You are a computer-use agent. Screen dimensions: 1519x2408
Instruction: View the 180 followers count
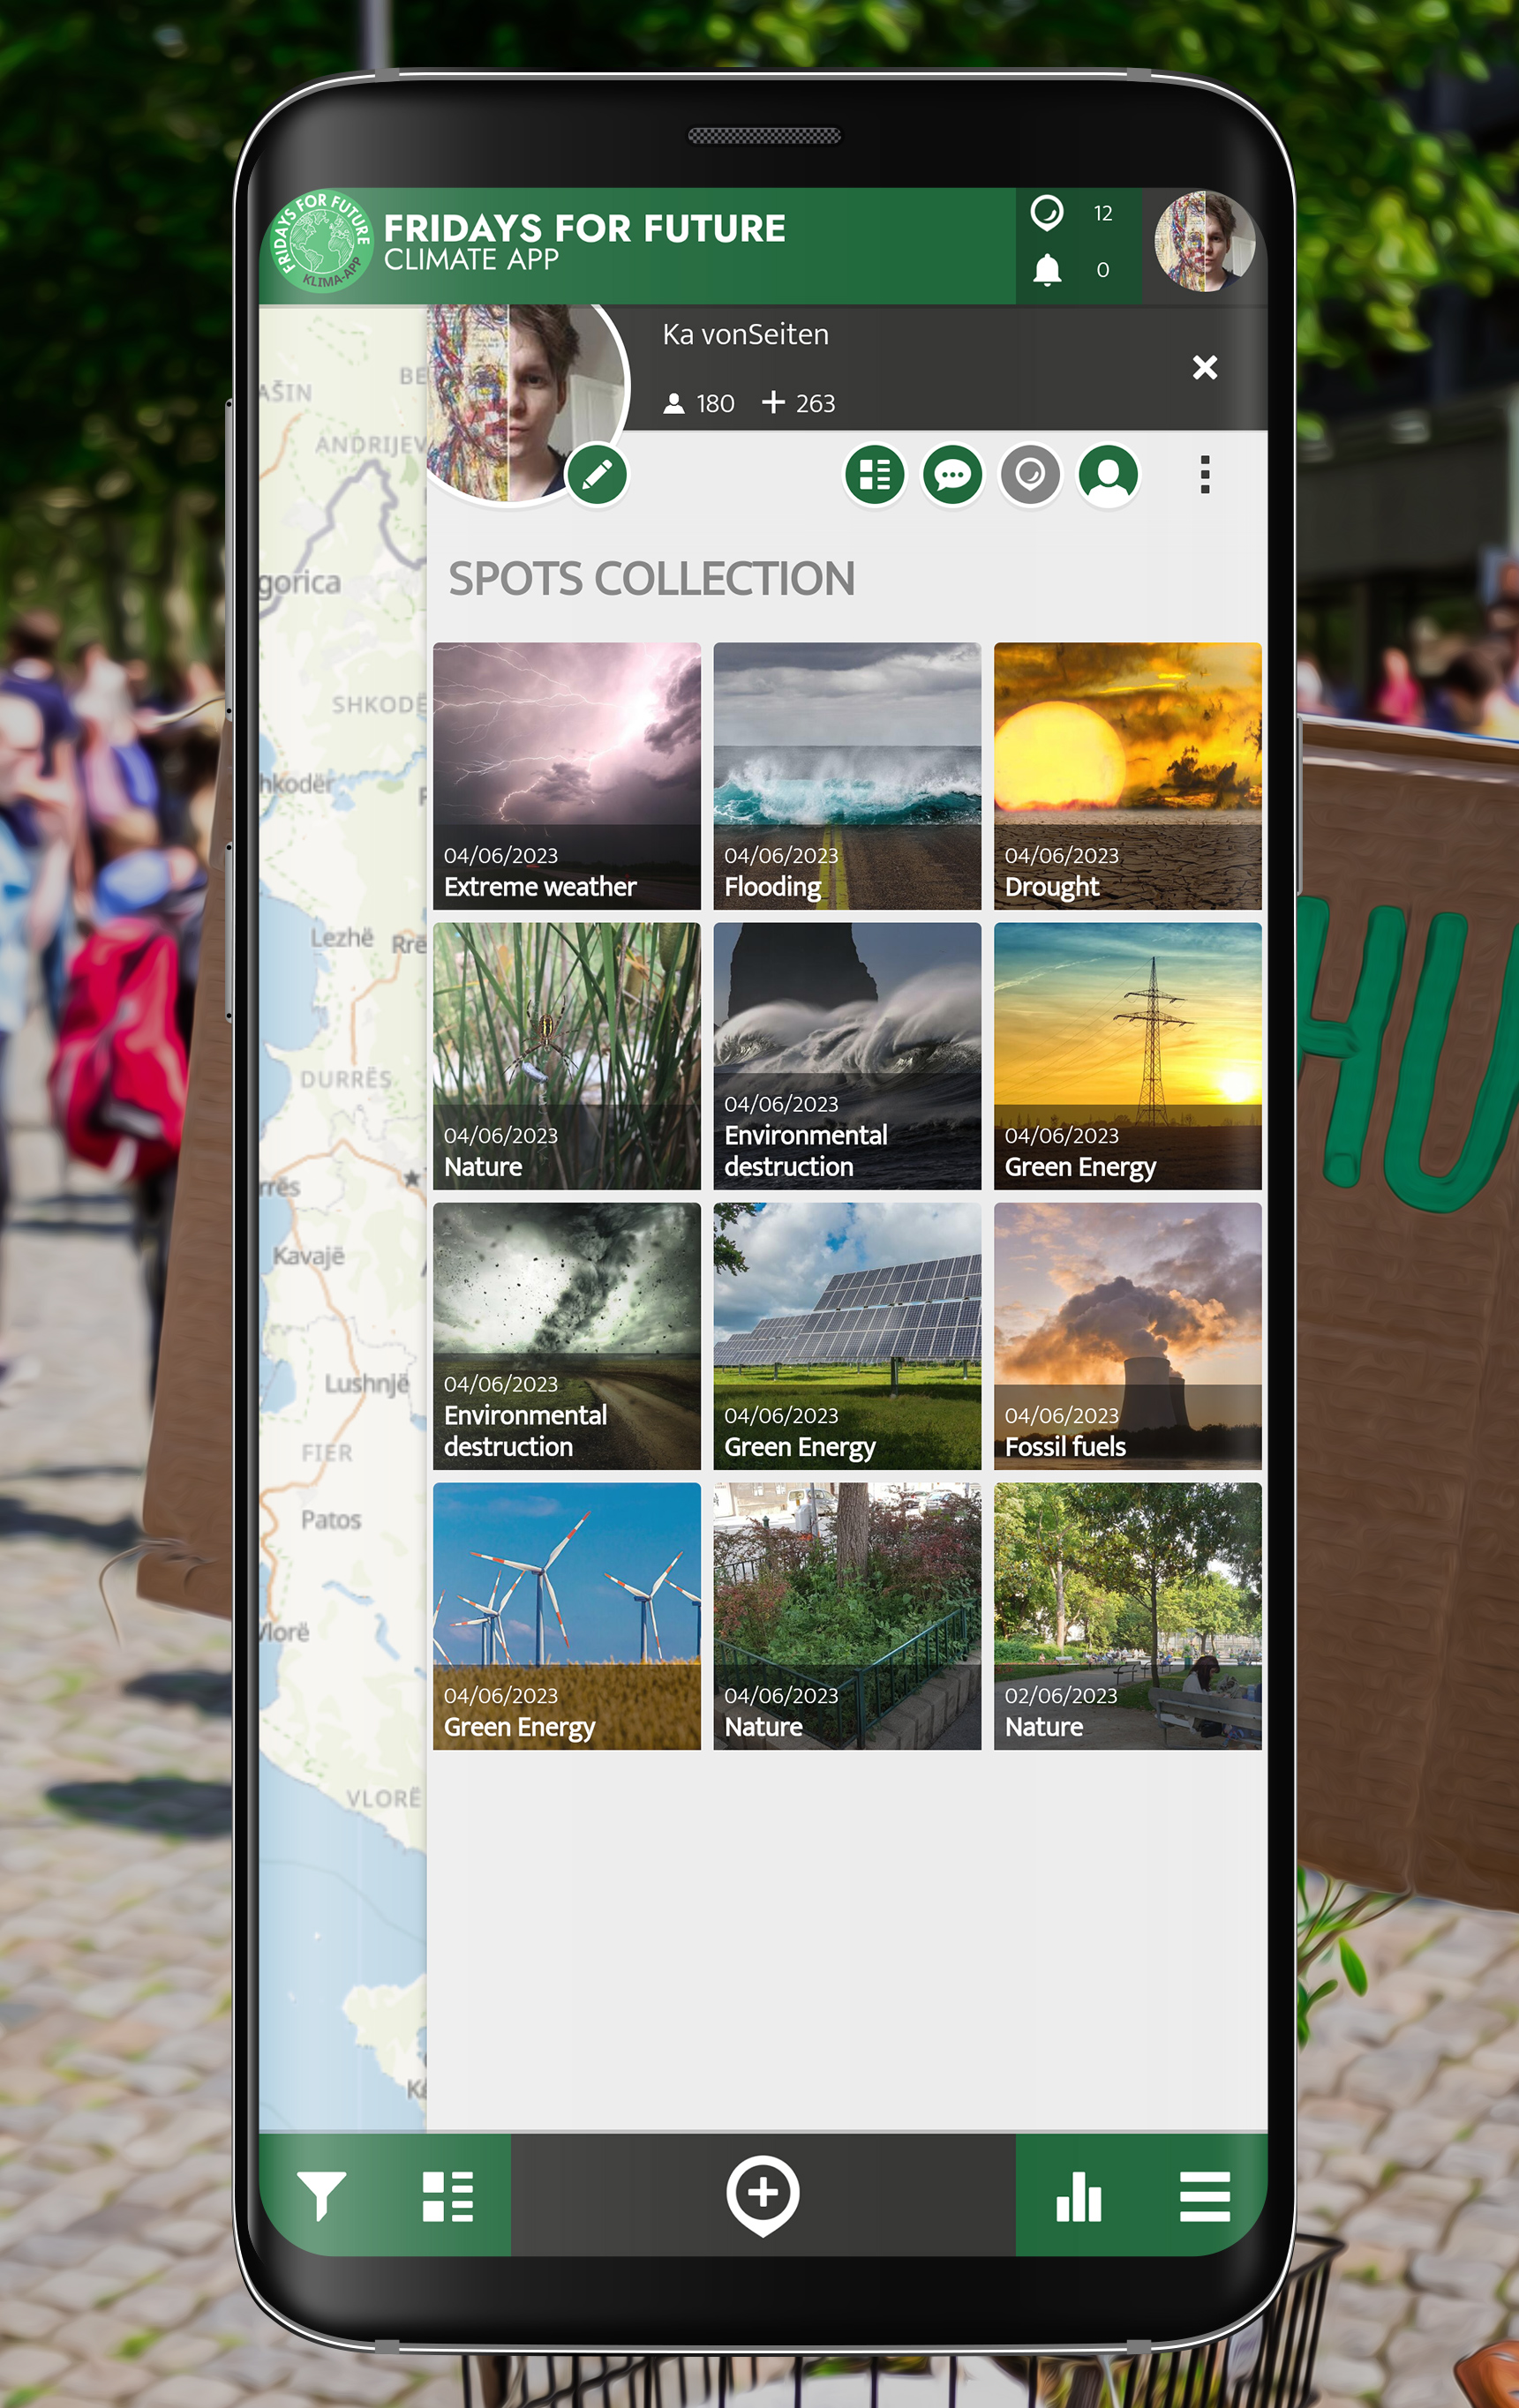699,404
